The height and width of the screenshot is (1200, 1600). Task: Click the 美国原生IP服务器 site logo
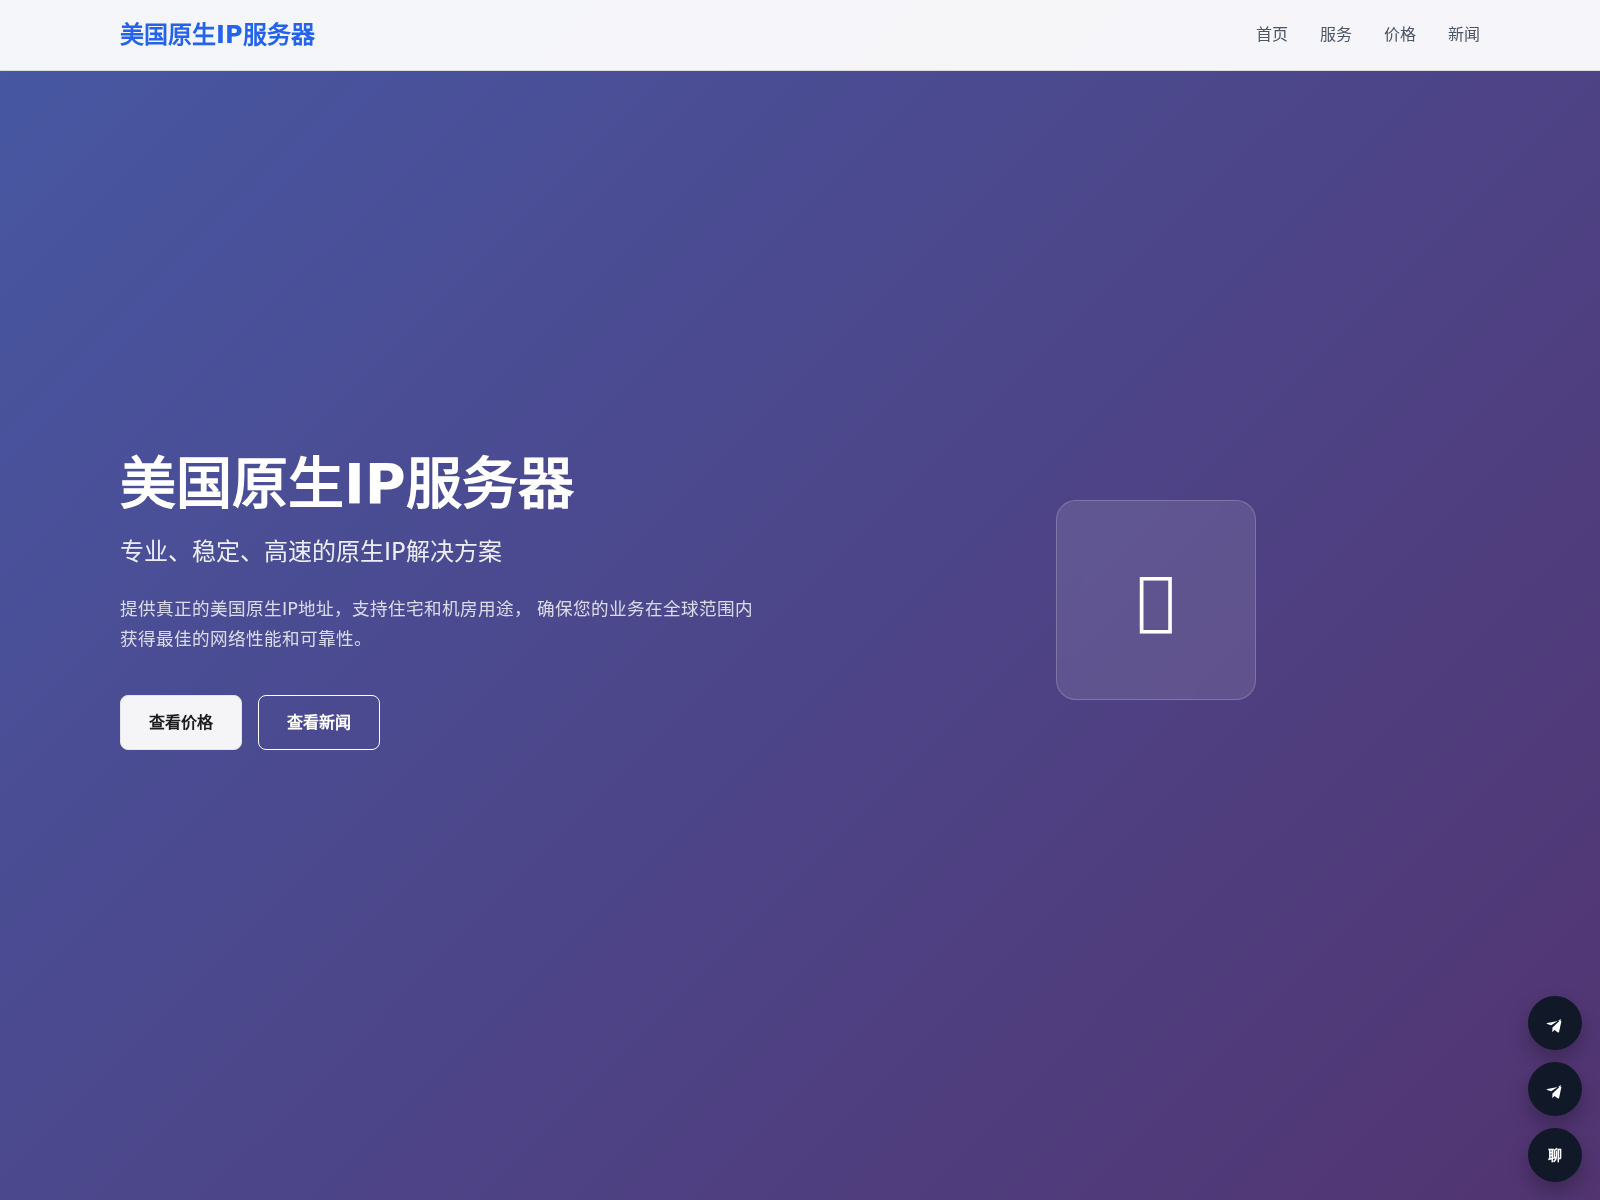tap(217, 35)
